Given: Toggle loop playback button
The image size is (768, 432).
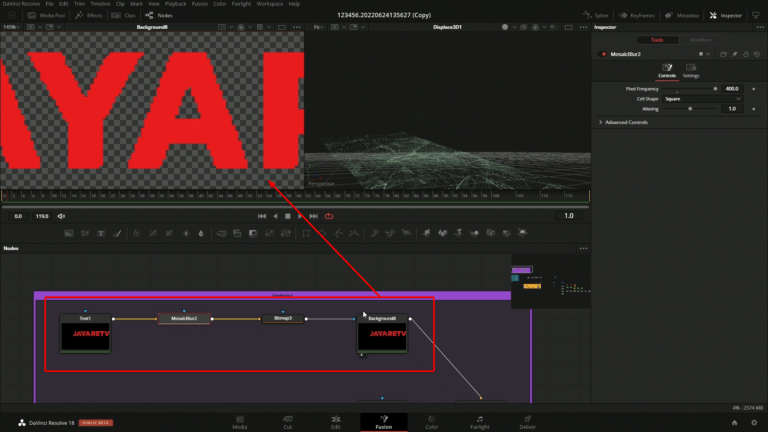Looking at the screenshot, I should click(x=329, y=216).
